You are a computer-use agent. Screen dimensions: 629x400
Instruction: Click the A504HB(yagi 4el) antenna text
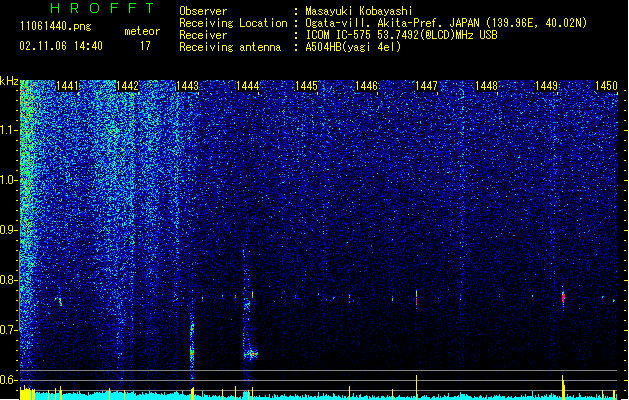point(353,47)
